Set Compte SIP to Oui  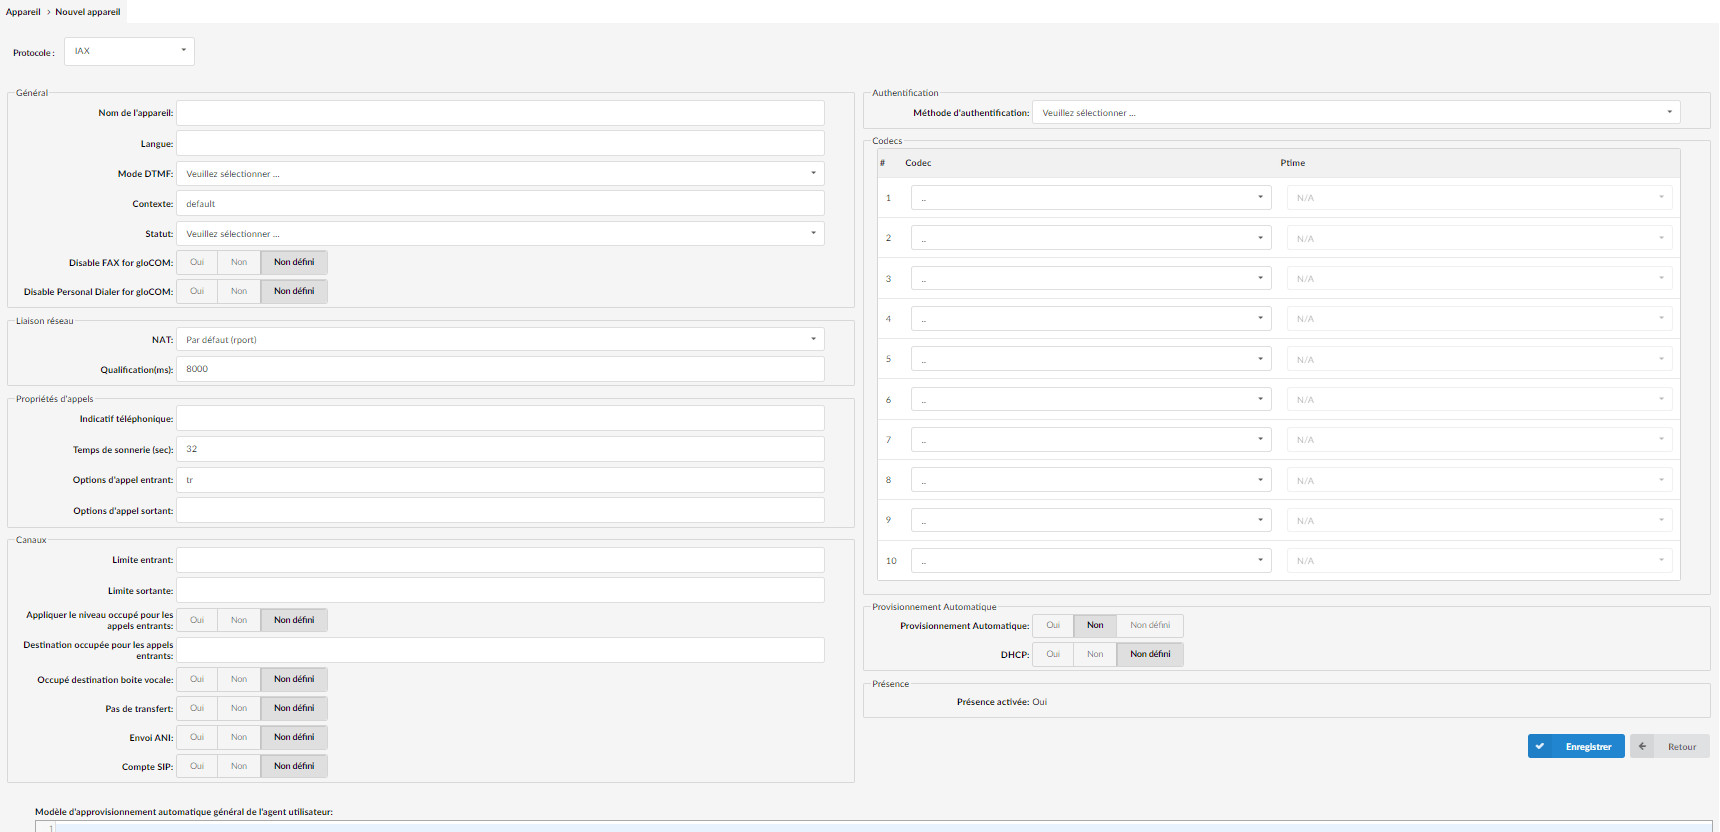click(x=197, y=766)
